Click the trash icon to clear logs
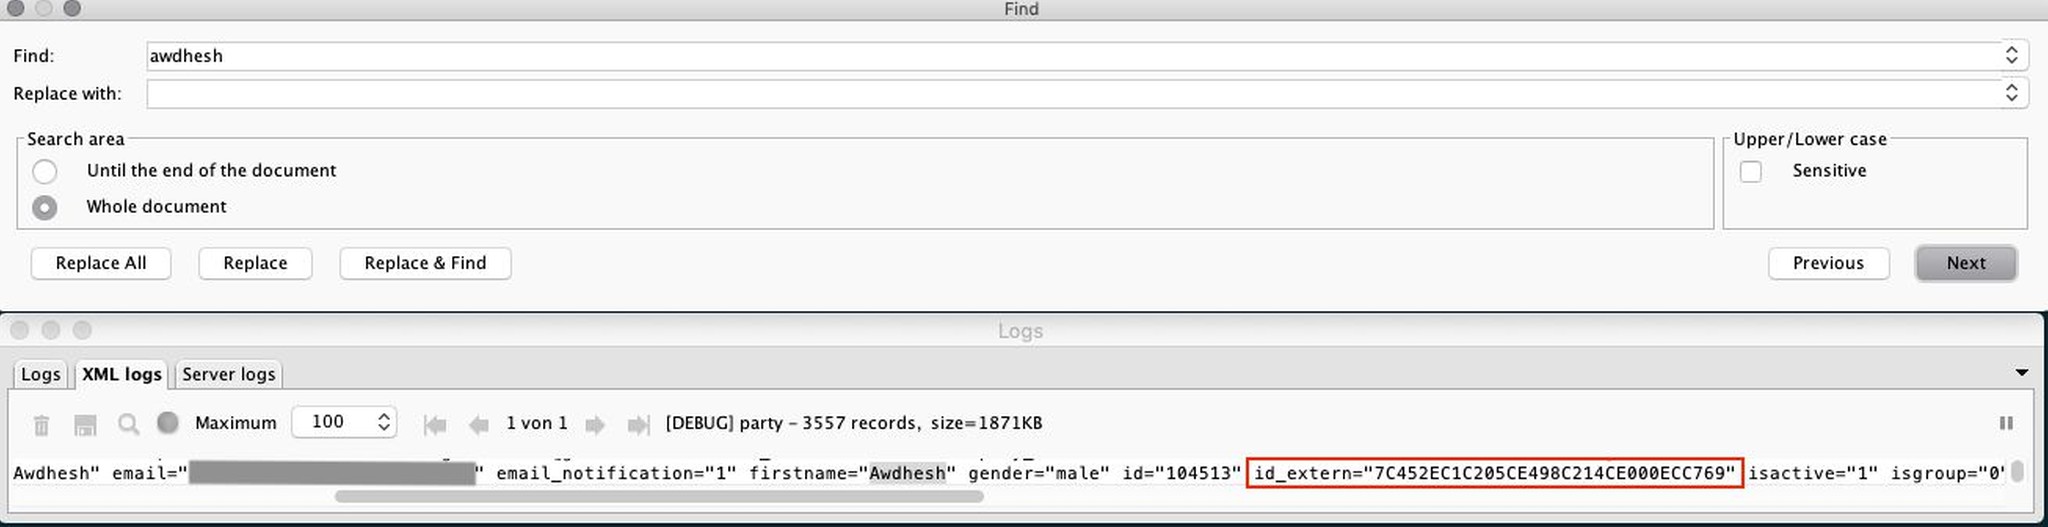The image size is (2048, 527). tap(41, 425)
